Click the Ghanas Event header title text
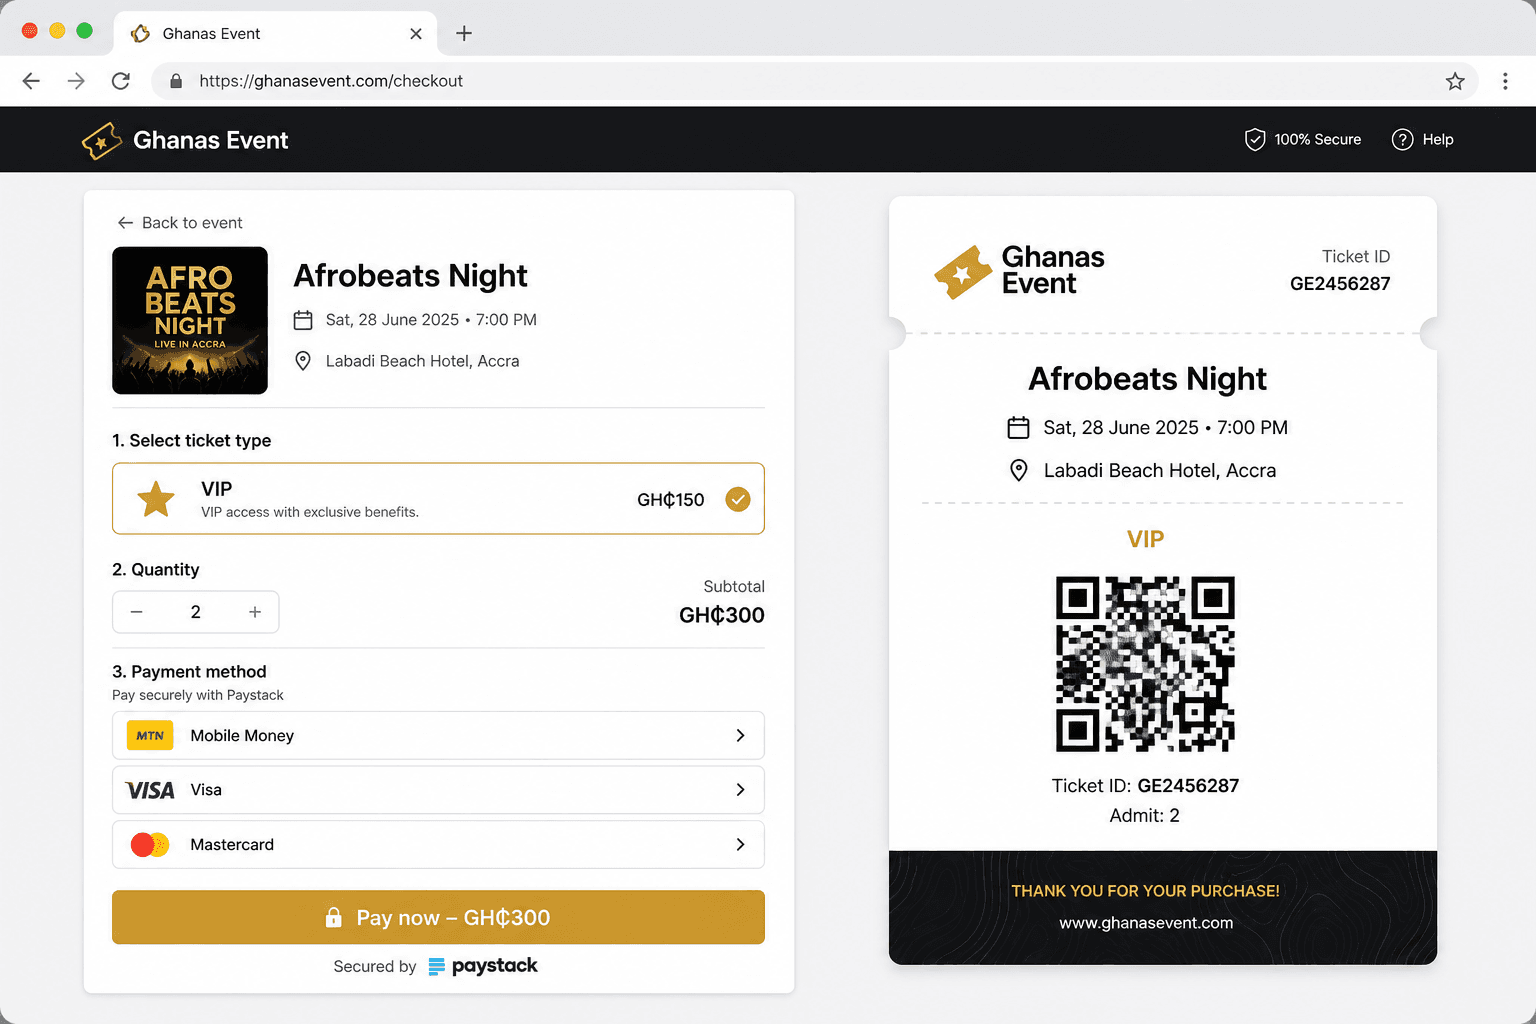 (x=210, y=140)
